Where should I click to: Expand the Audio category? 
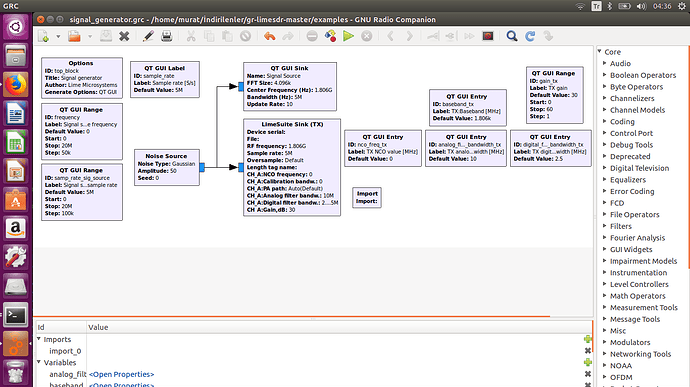(x=605, y=63)
